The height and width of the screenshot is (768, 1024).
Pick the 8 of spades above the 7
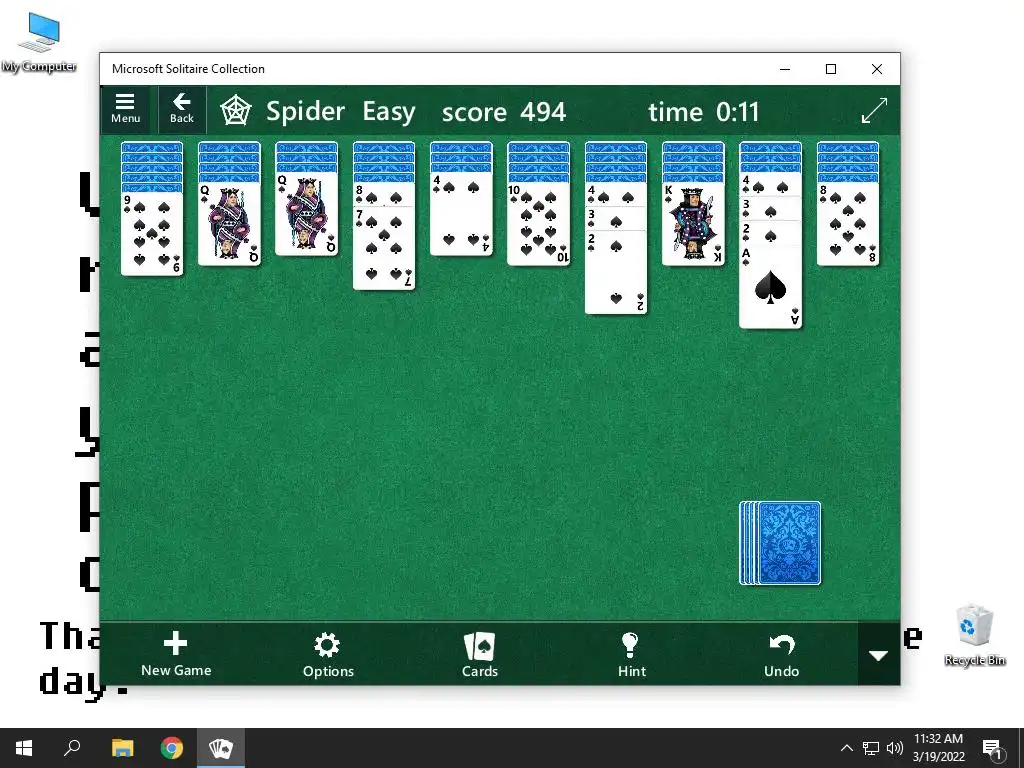[x=383, y=195]
